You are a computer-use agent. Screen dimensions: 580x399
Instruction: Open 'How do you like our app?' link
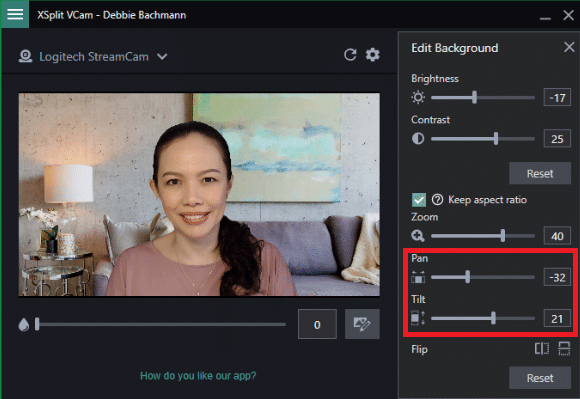coord(198,376)
